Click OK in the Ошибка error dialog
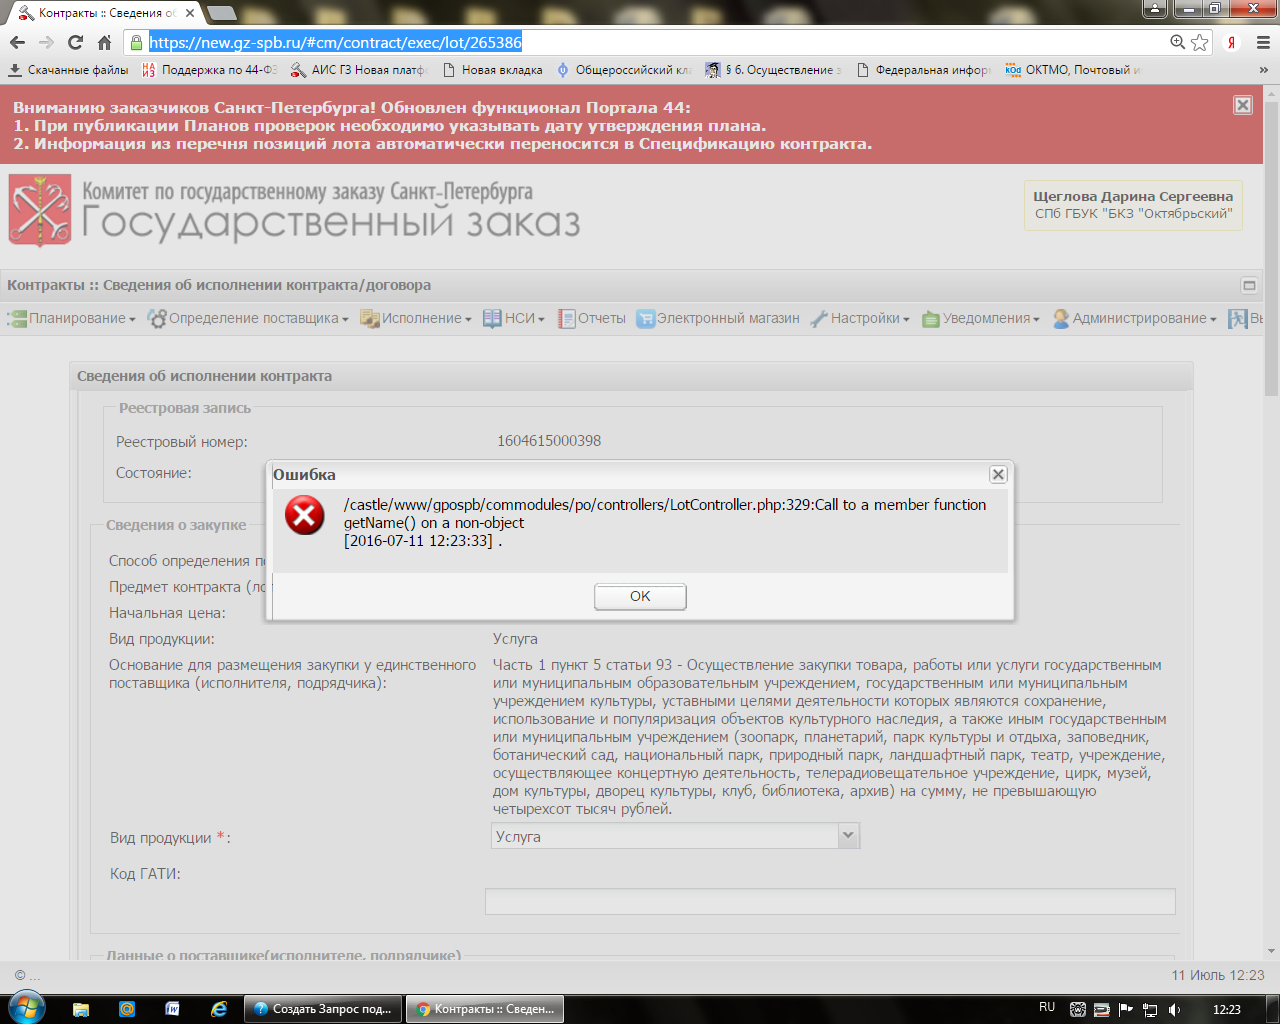Viewport: 1280px width, 1024px height. tap(640, 596)
